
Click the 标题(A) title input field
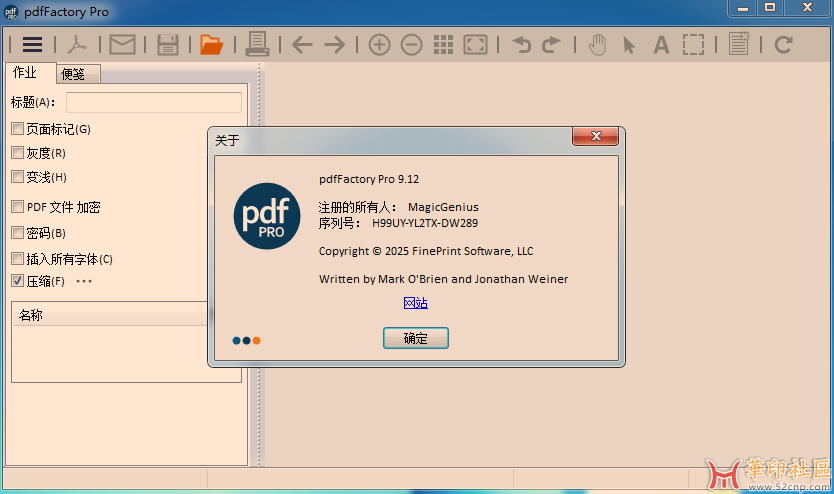click(154, 102)
